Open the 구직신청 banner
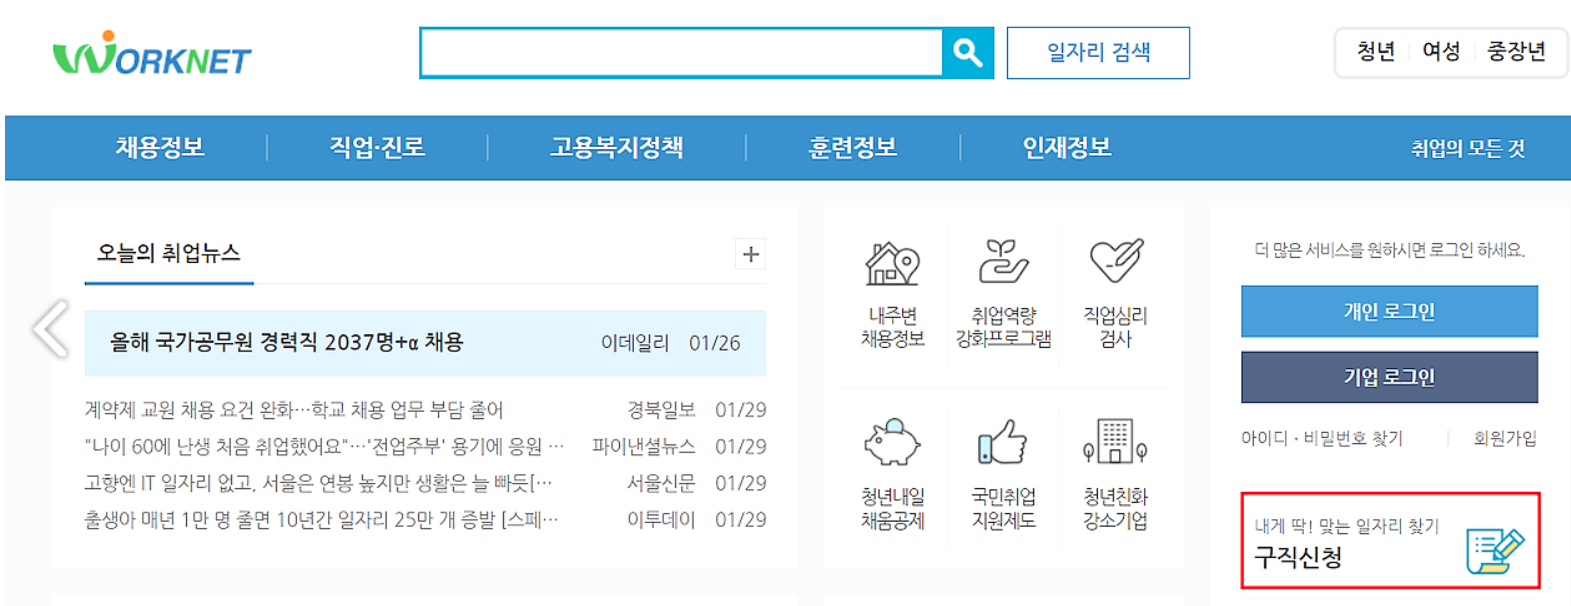Viewport: 1571px width, 606px height. tap(1390, 541)
